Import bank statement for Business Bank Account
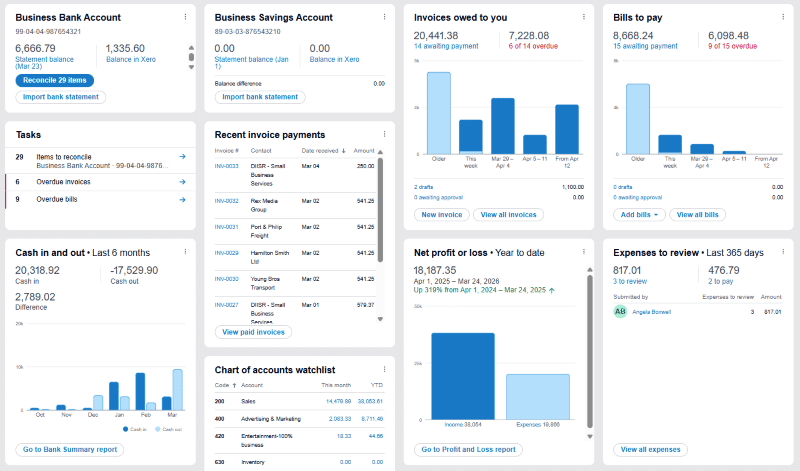The image size is (800, 471). point(61,97)
